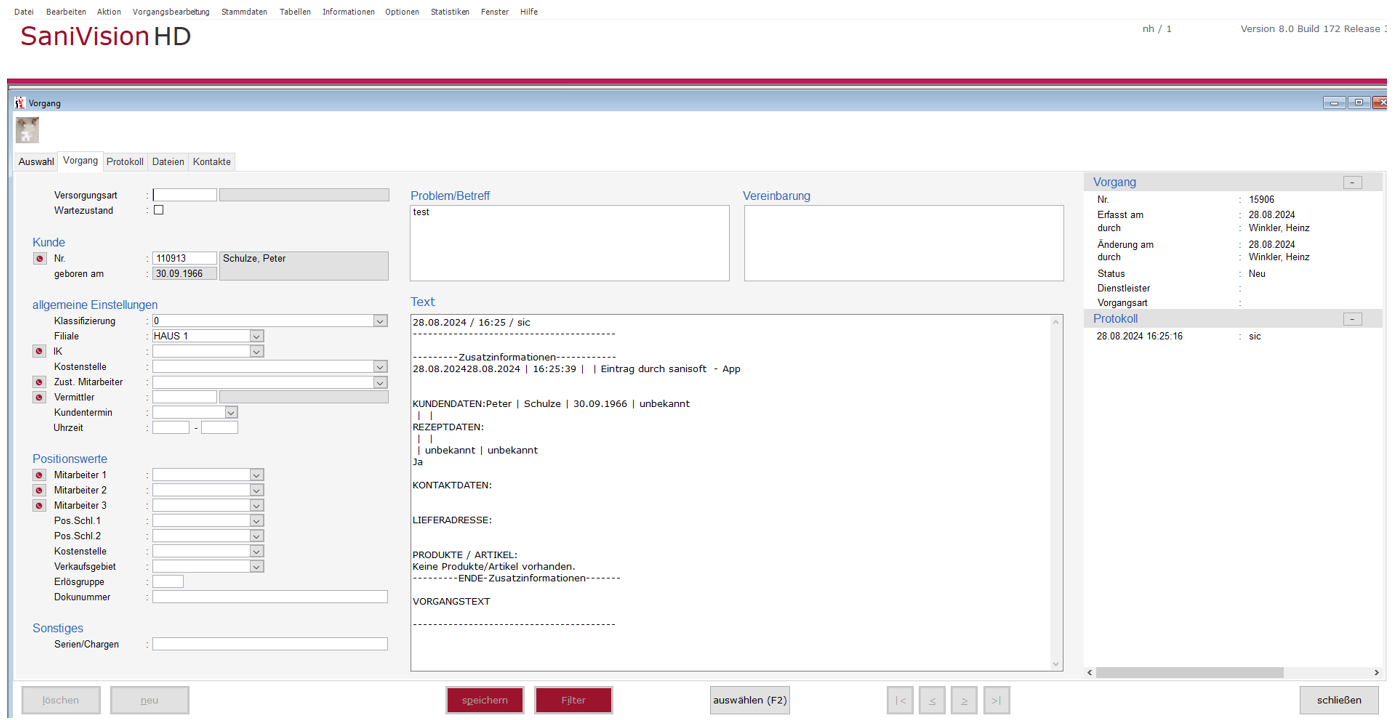This screenshot has width=1394, height=720.
Task: Open the Filiale dropdown showing HAUS 1
Action: point(257,336)
